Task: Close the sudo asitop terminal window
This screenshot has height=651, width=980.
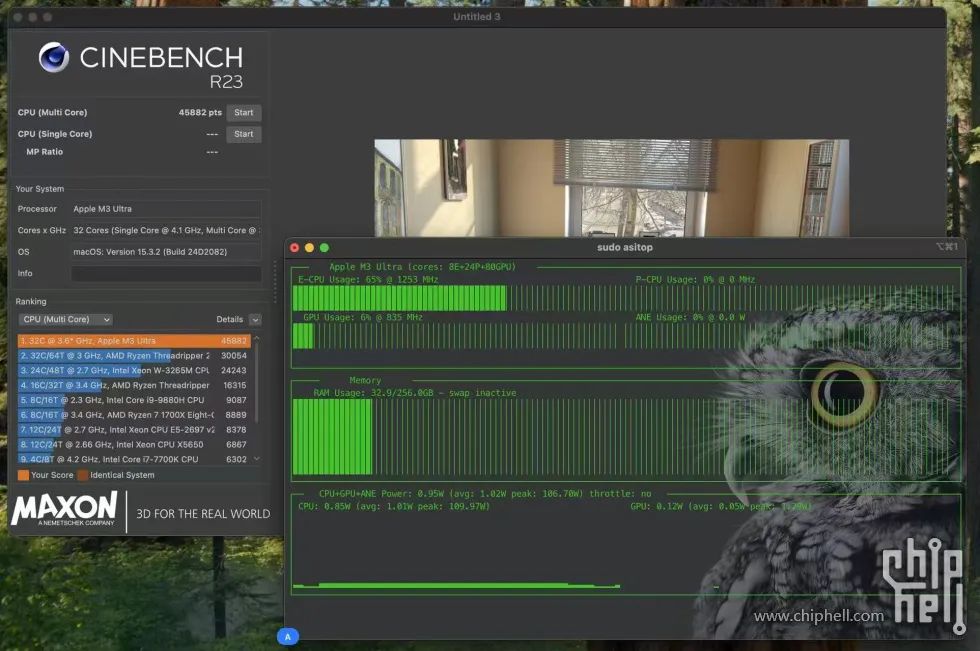Action: click(x=294, y=247)
